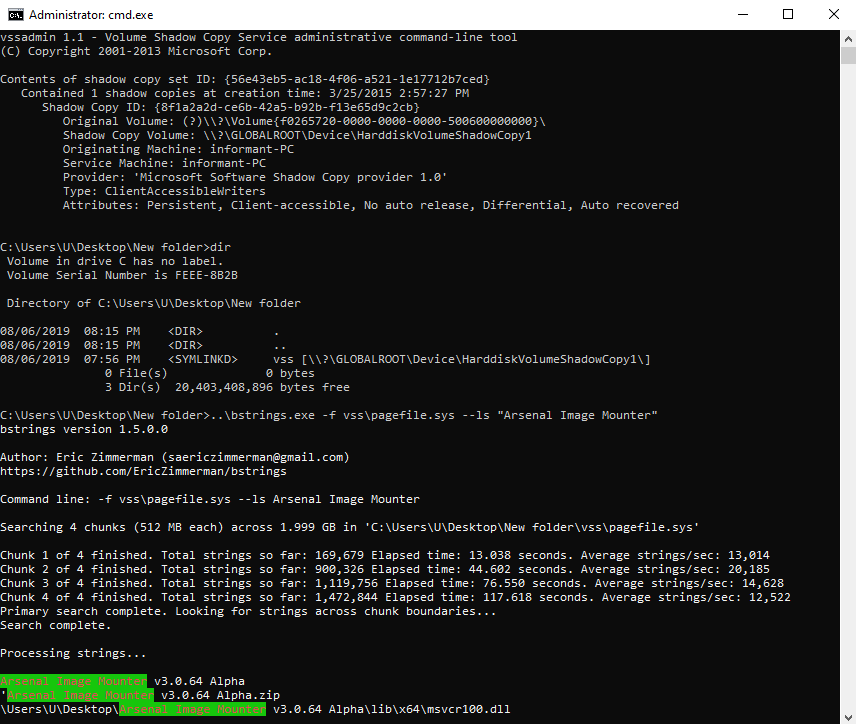Click the 'Original Volume' line
The image size is (856, 724).
304,121
